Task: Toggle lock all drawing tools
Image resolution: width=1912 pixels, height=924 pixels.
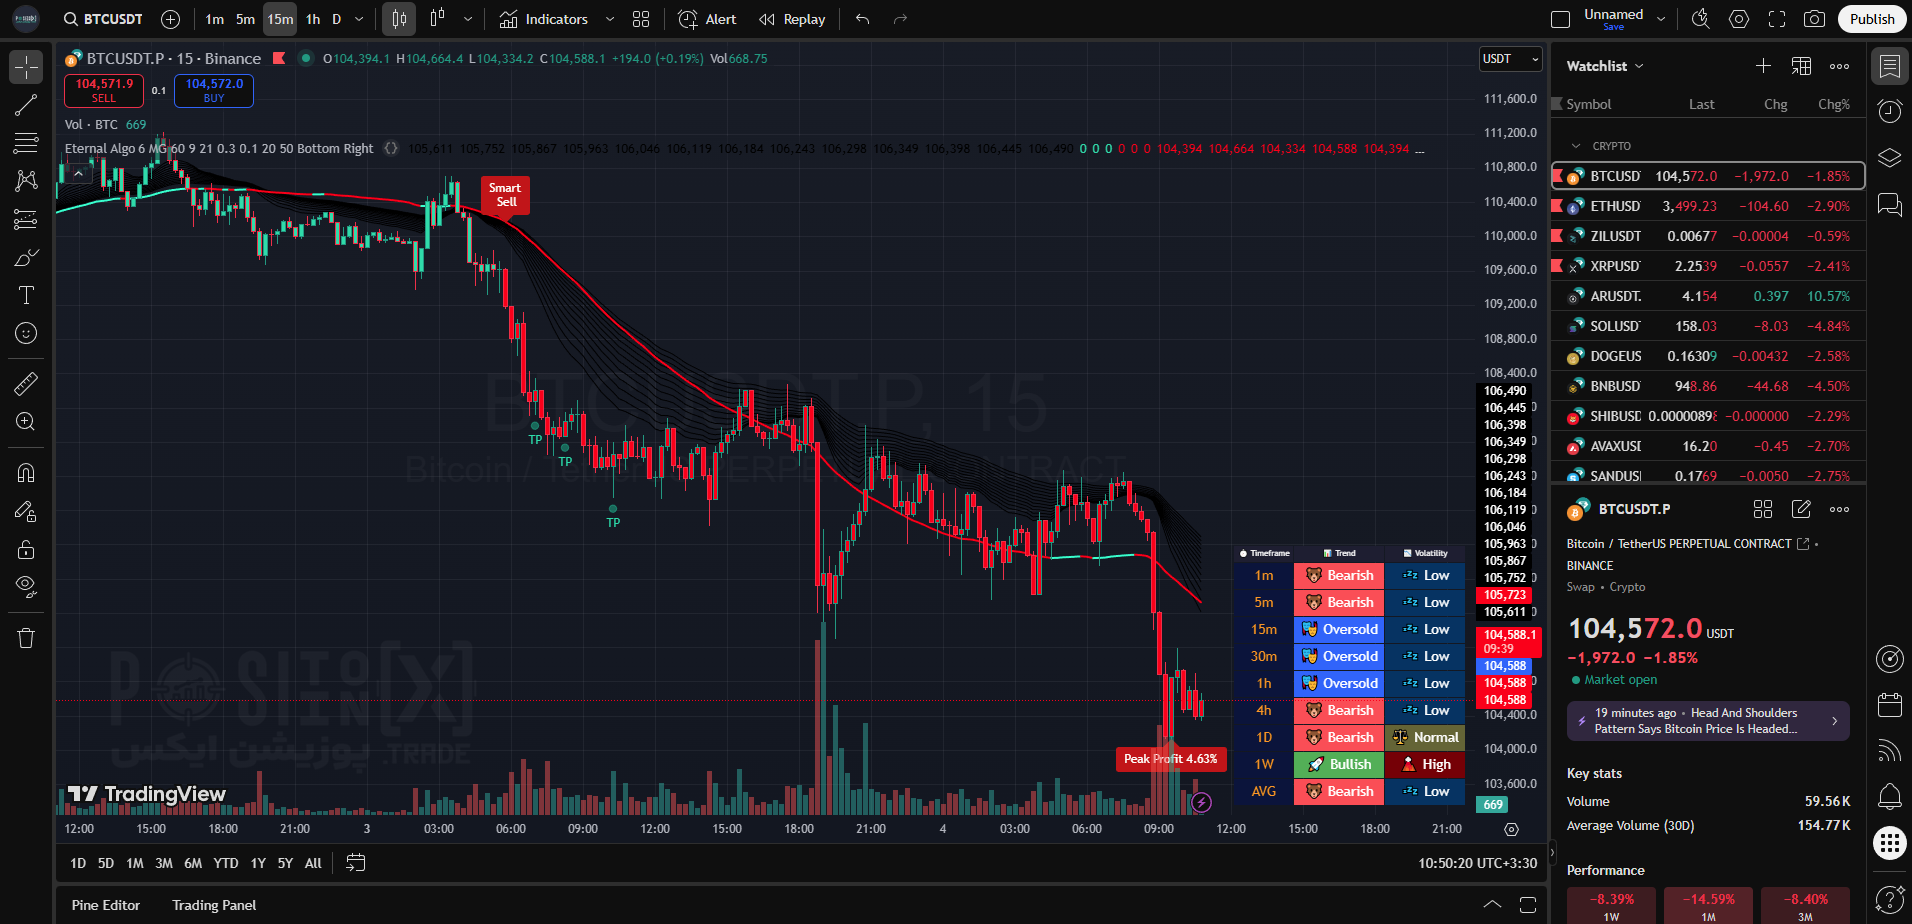Action: (x=26, y=549)
